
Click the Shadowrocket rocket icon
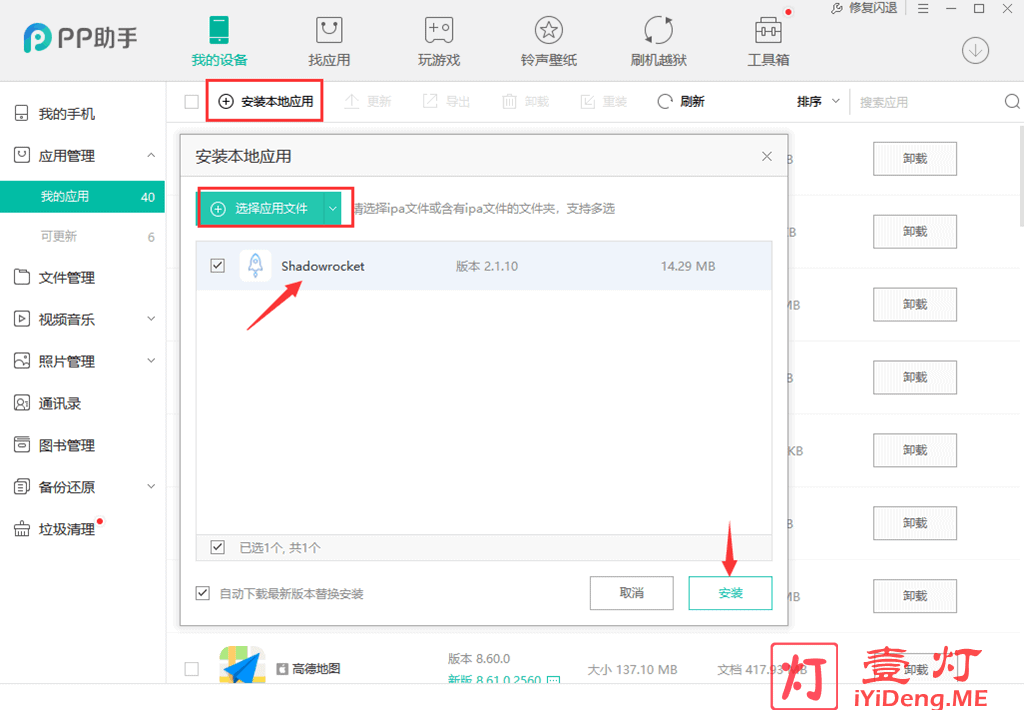[x=255, y=266]
